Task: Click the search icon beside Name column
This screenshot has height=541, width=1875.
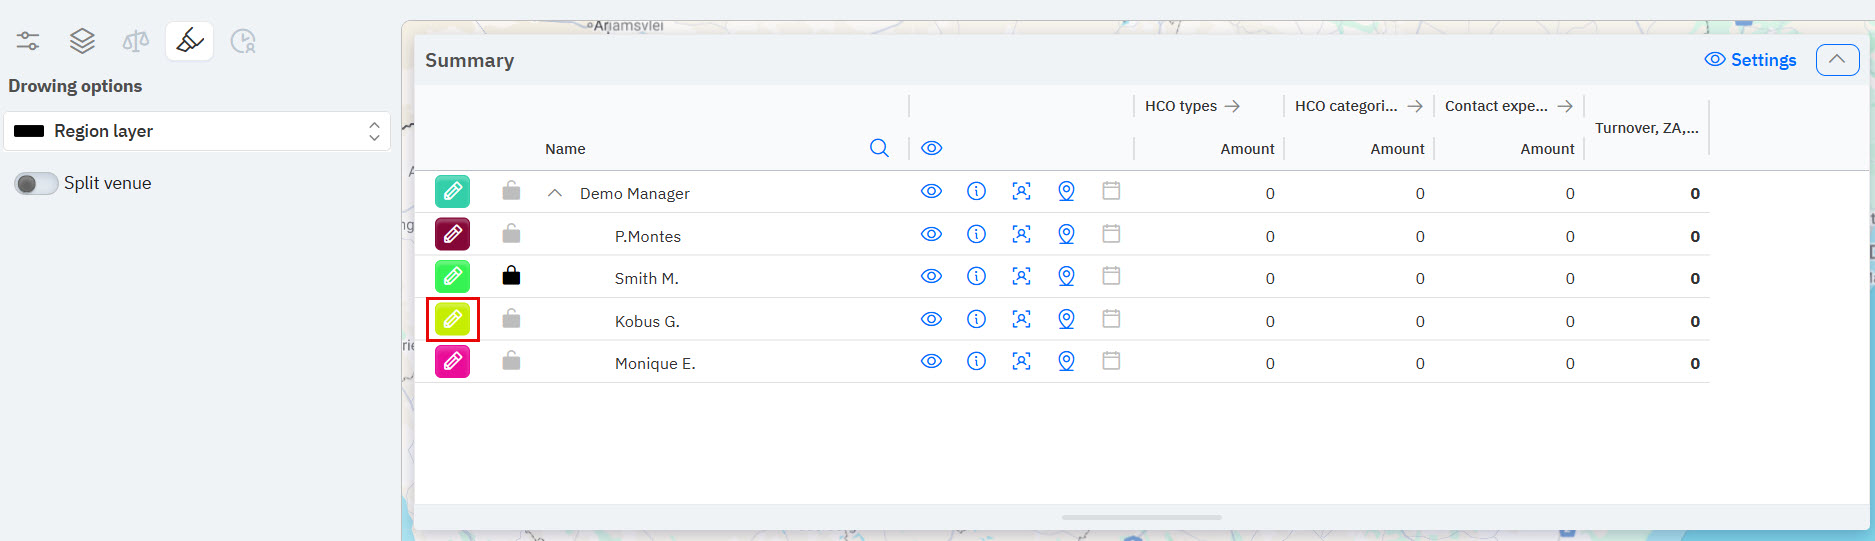Action: tap(879, 148)
